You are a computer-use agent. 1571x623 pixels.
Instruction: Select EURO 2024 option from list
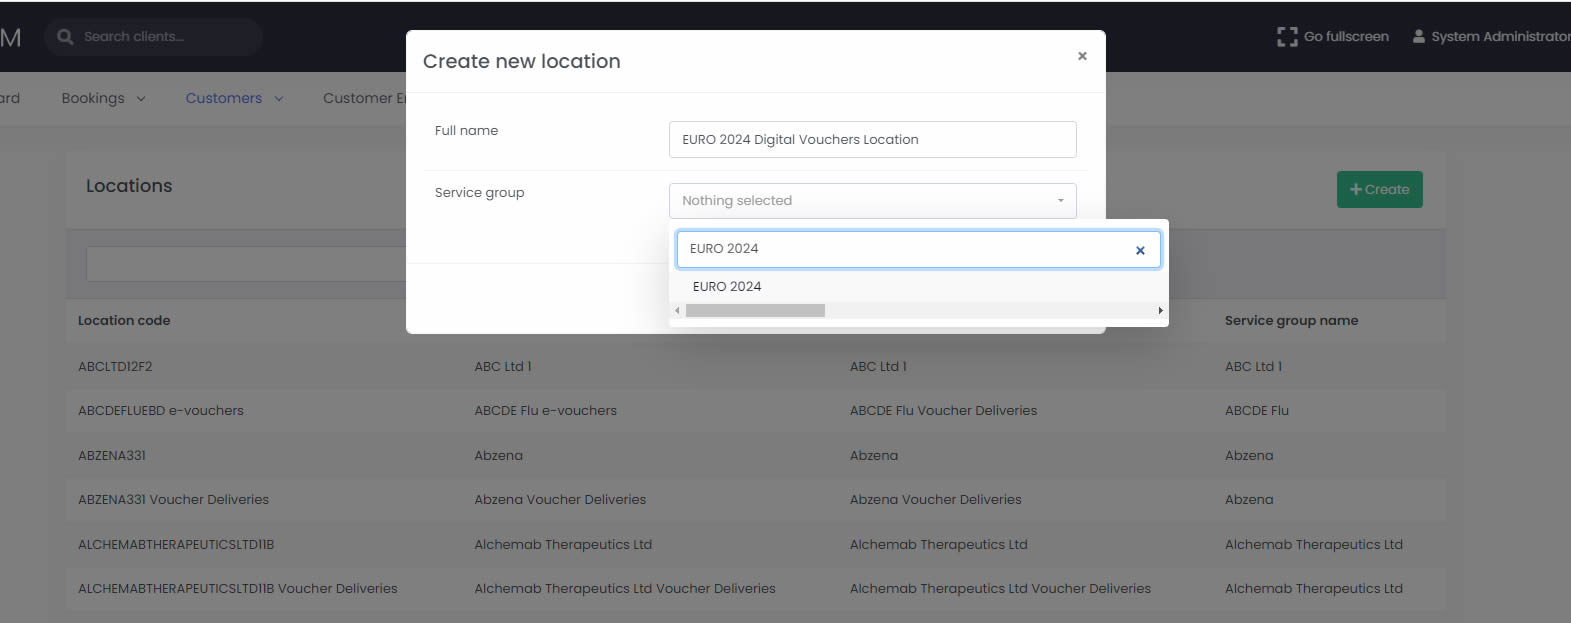click(727, 287)
